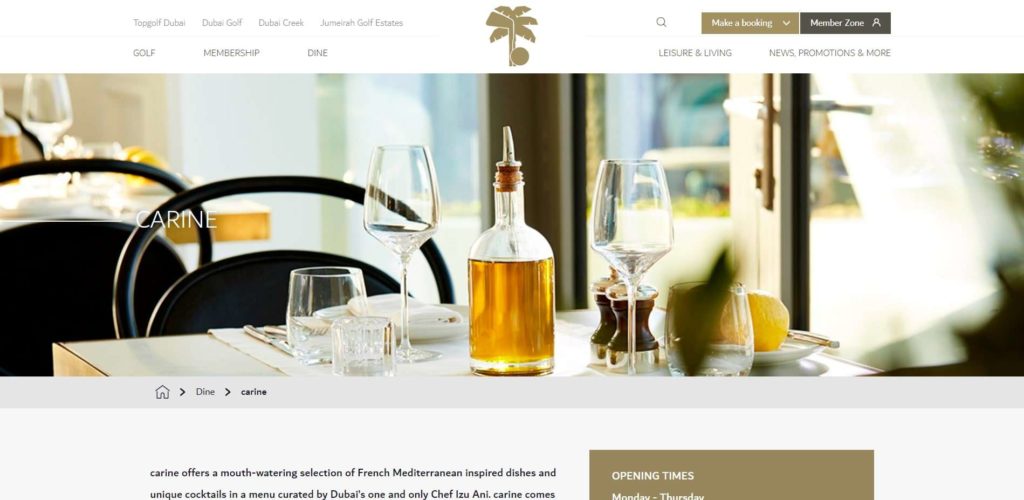
Task: Click the CARINE hero banner image
Action: tap(512, 225)
